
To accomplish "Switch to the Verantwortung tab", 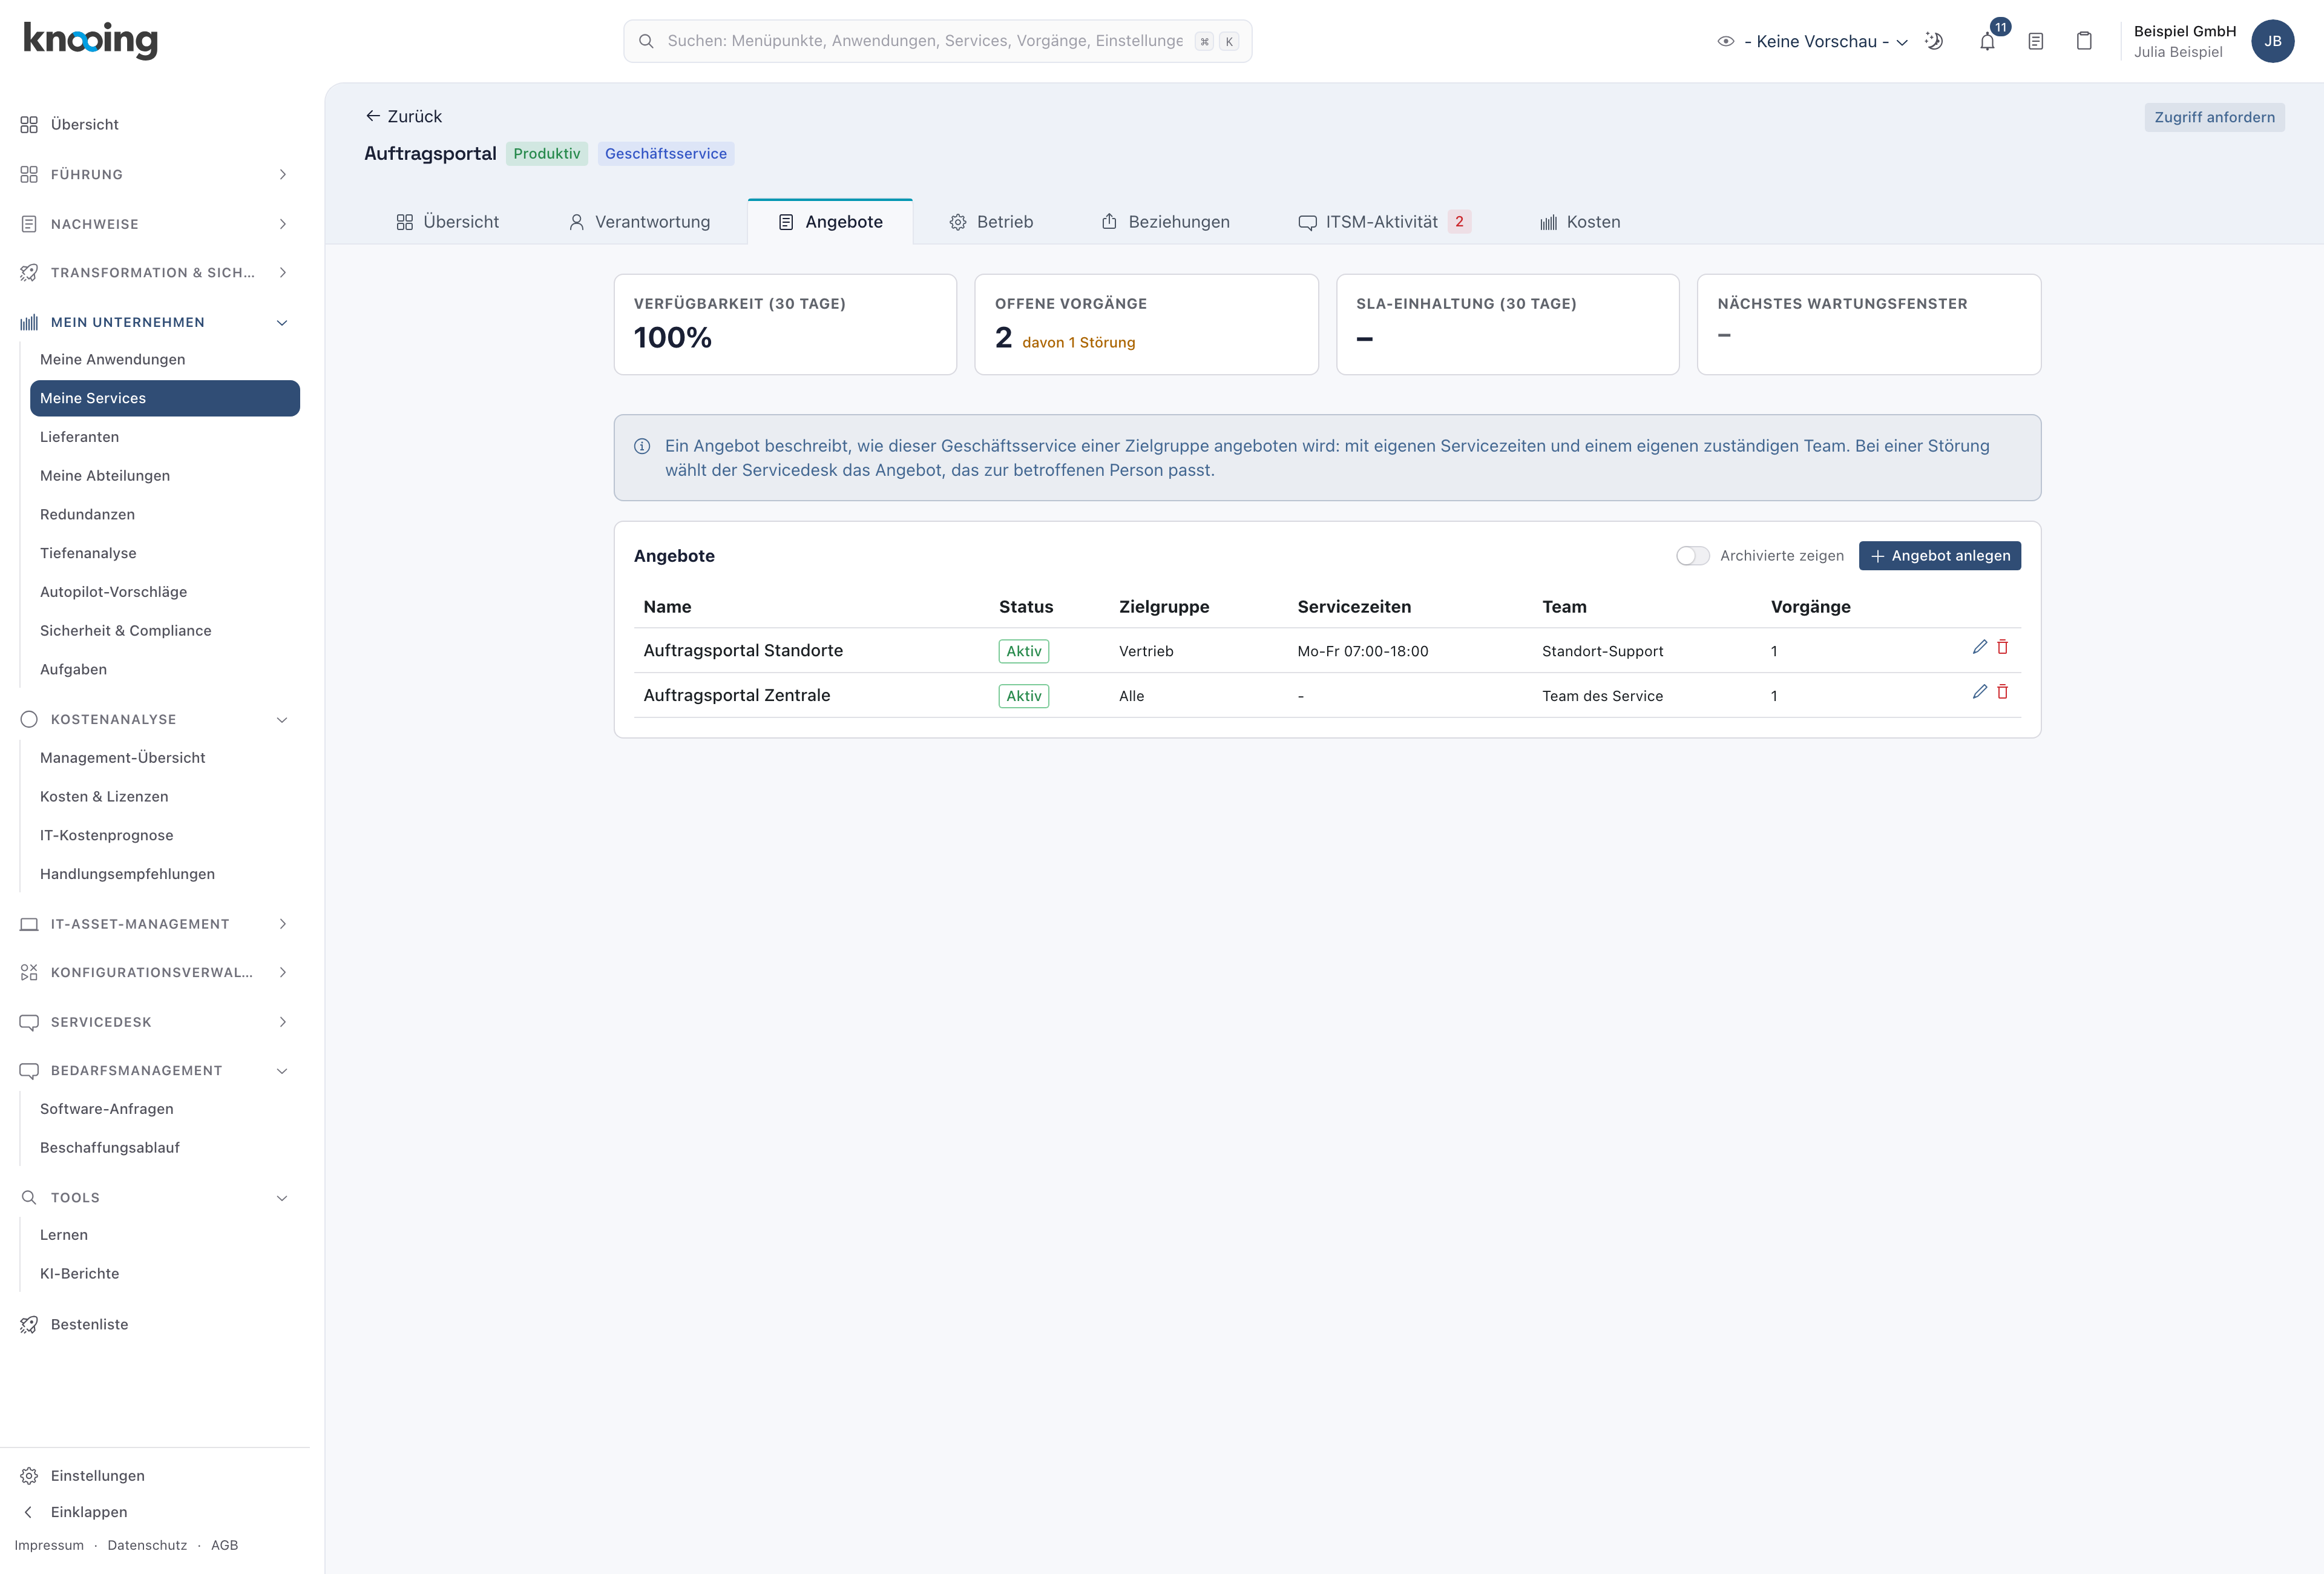I will coord(639,222).
